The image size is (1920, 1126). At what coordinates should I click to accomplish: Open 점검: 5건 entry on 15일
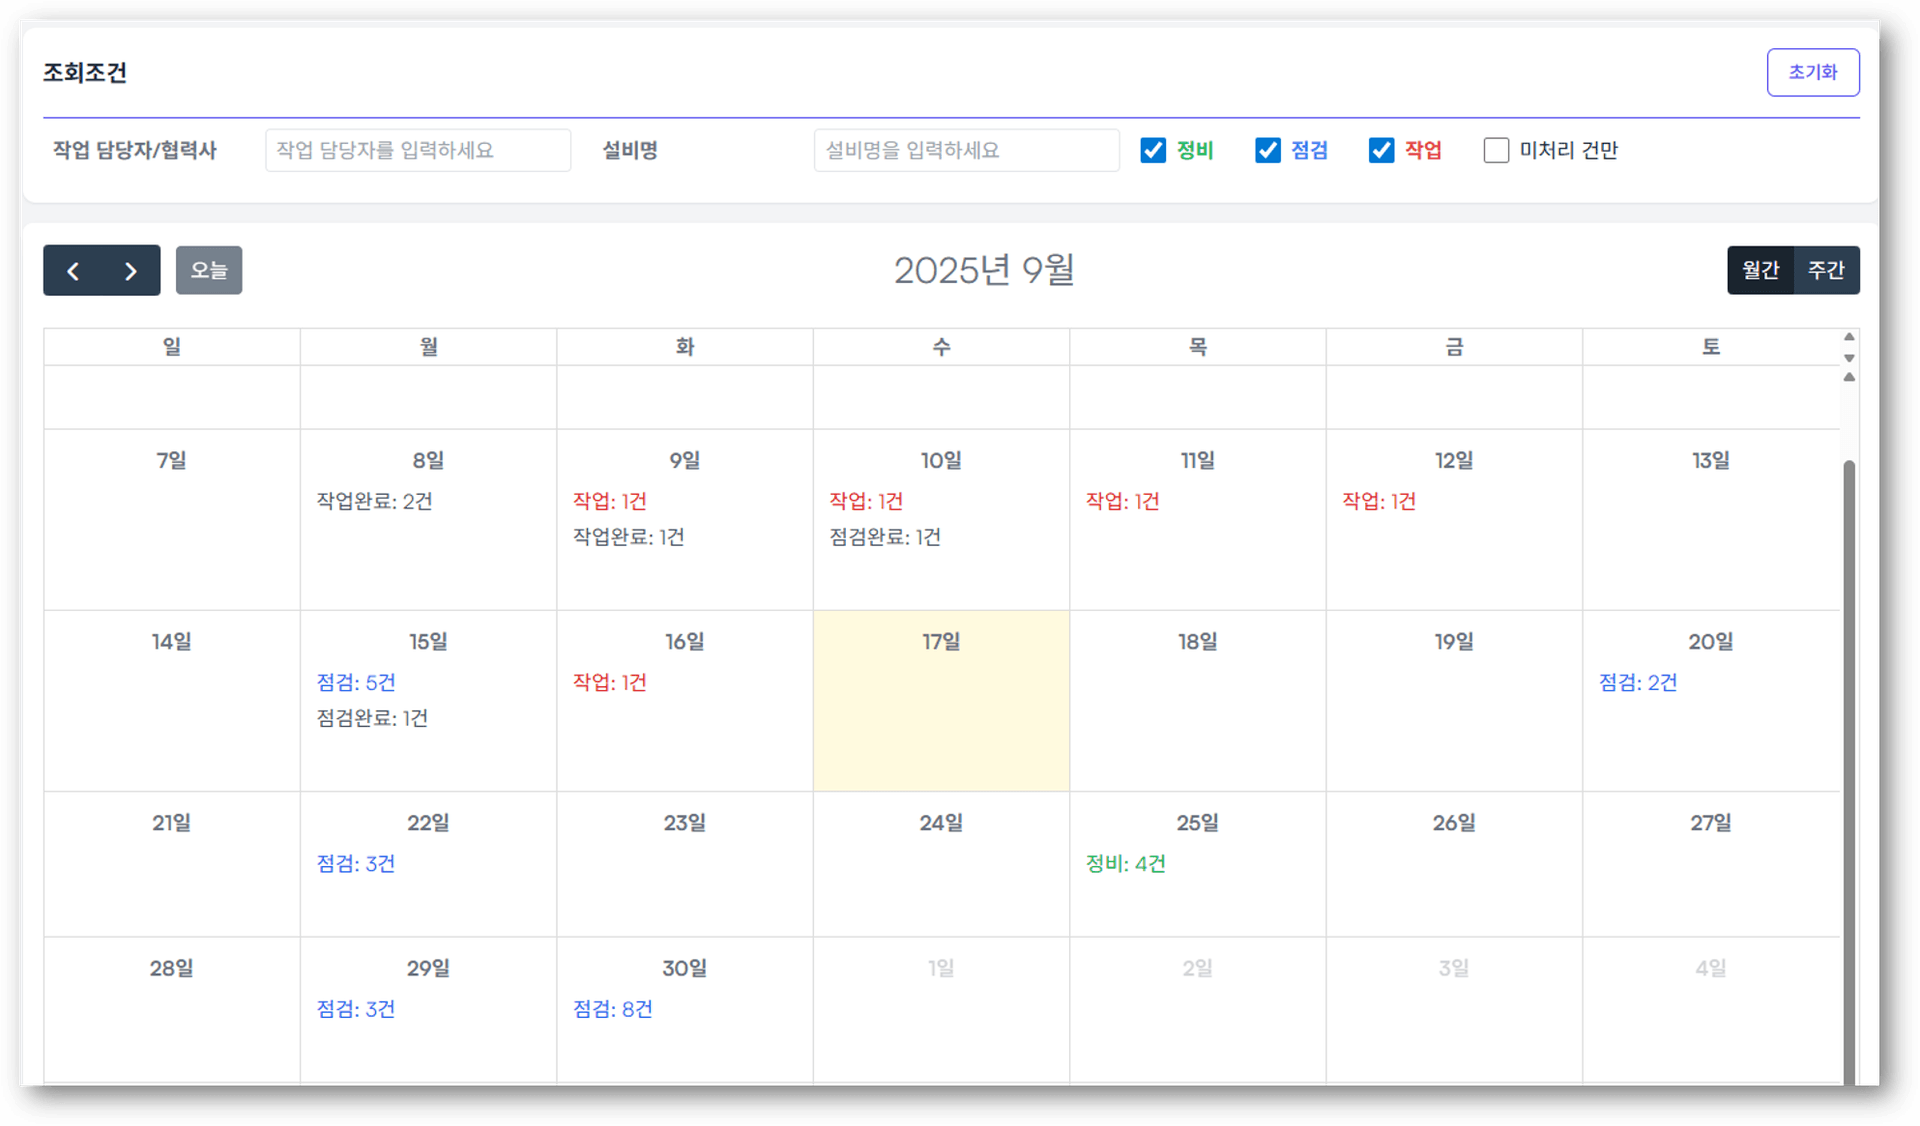pos(356,683)
